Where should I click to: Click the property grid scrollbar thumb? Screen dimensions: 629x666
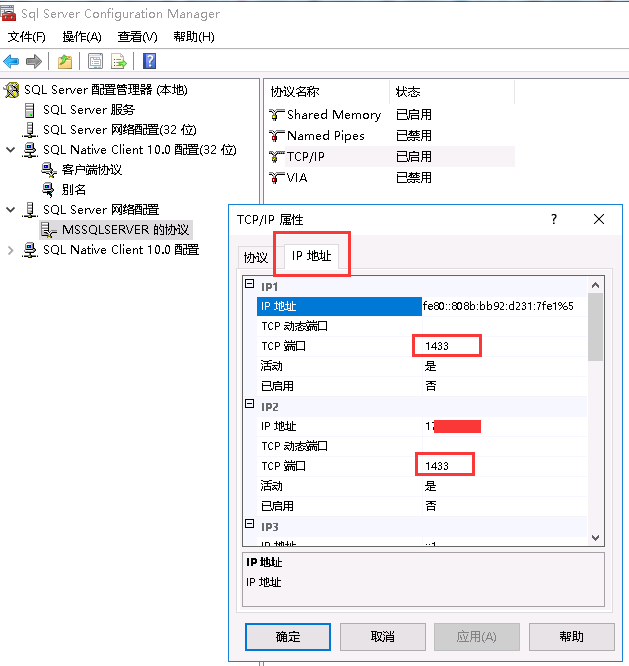595,327
